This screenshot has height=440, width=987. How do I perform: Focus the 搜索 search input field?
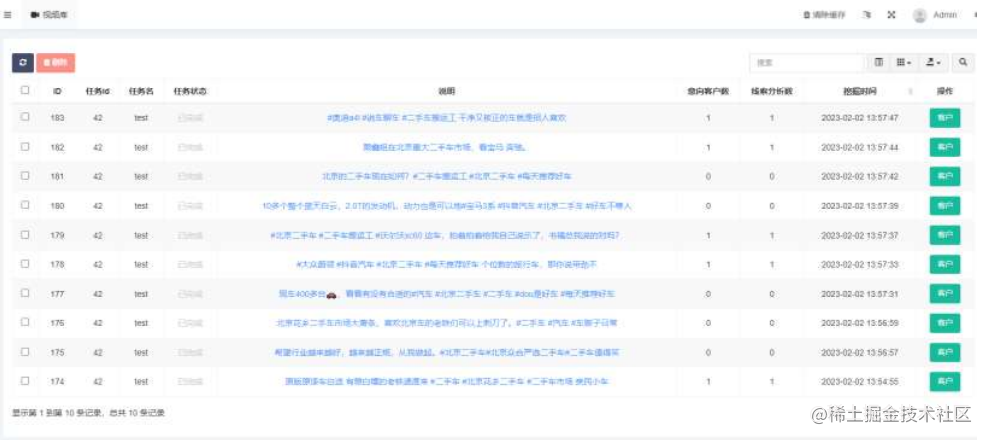[x=807, y=63]
